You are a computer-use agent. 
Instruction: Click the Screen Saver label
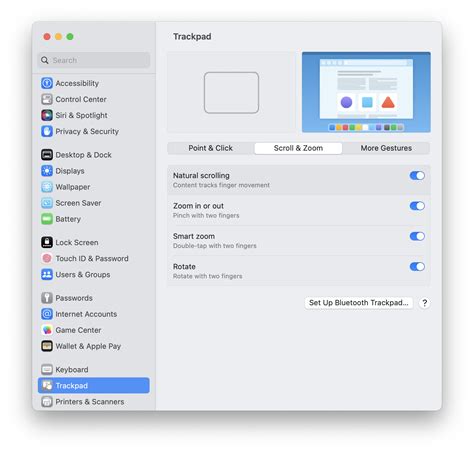[x=78, y=203]
